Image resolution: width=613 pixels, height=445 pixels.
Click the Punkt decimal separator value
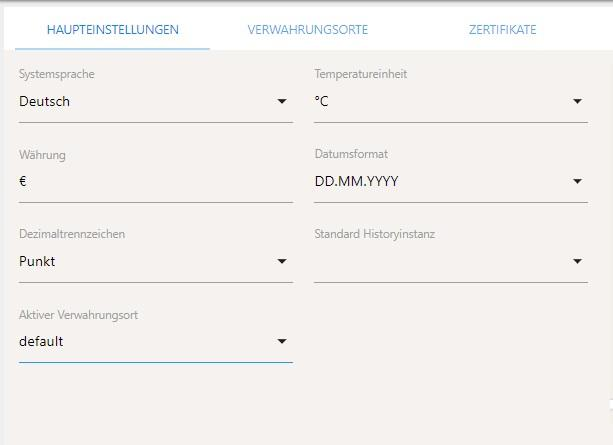[x=38, y=261]
